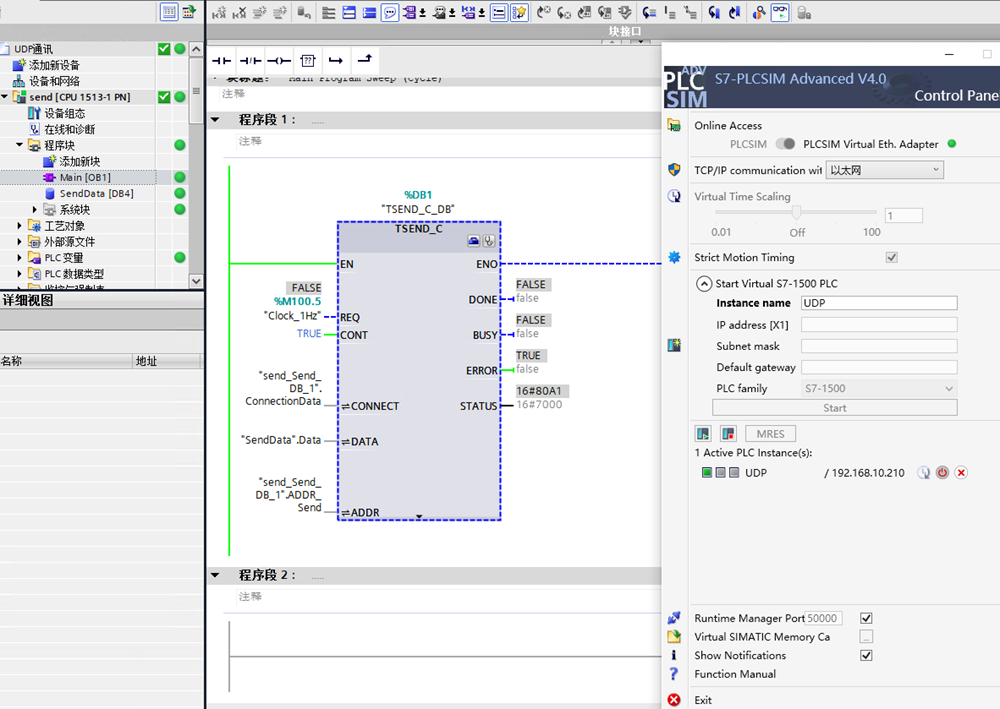Toggle PLCSIM Virtual Eth. Adapter switch
Viewport: 1000px width, 709px height.
(787, 144)
